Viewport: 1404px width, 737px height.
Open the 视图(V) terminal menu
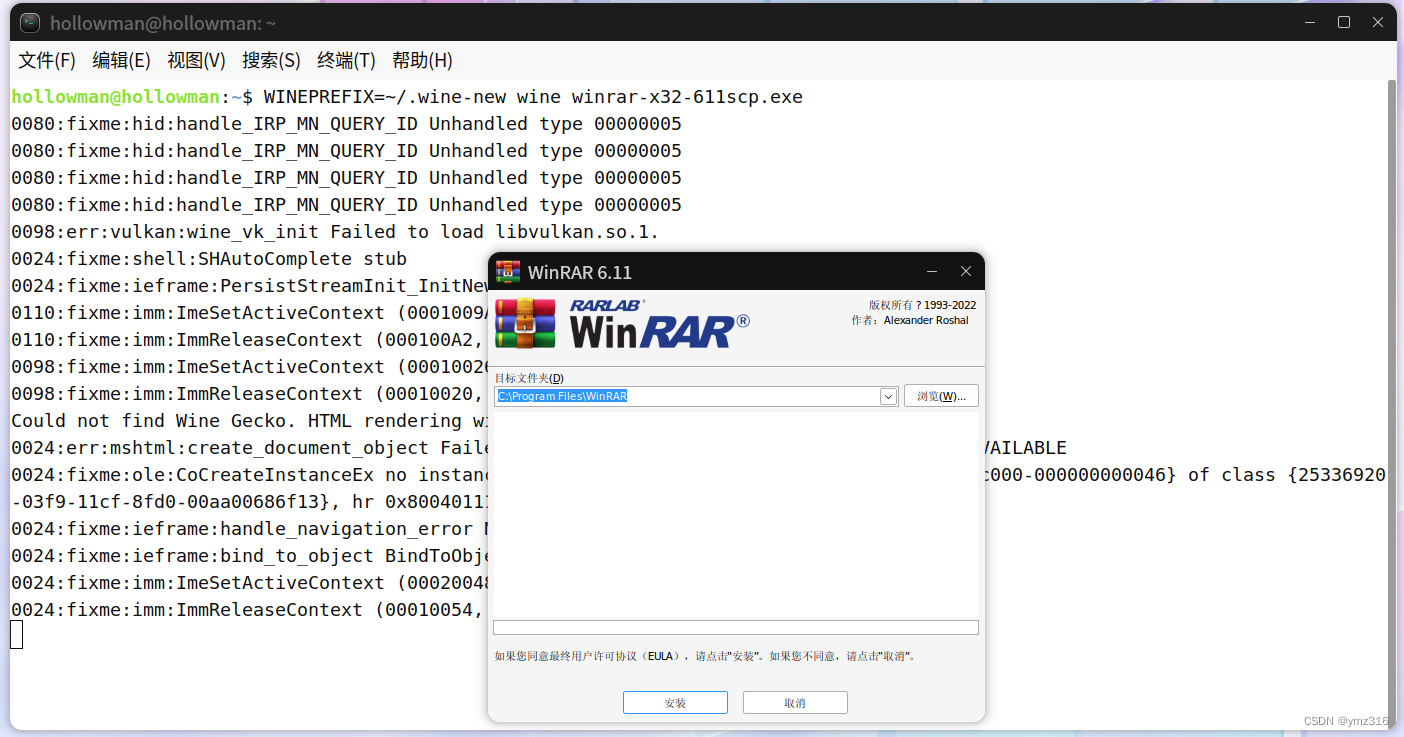coord(196,60)
